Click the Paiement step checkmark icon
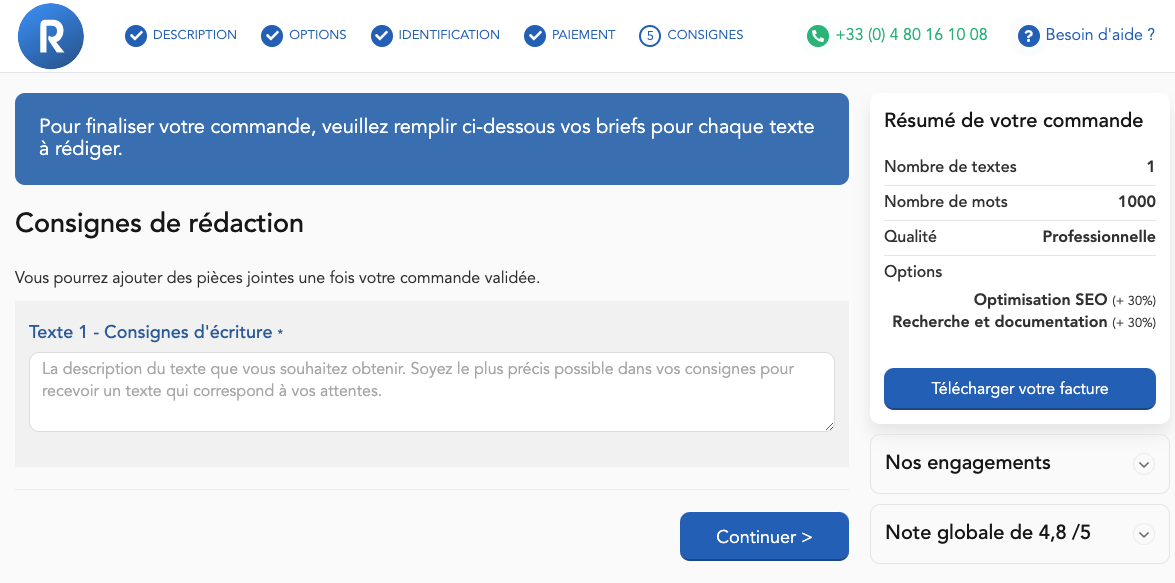Screen dimensions: 1175x583 coord(535,35)
